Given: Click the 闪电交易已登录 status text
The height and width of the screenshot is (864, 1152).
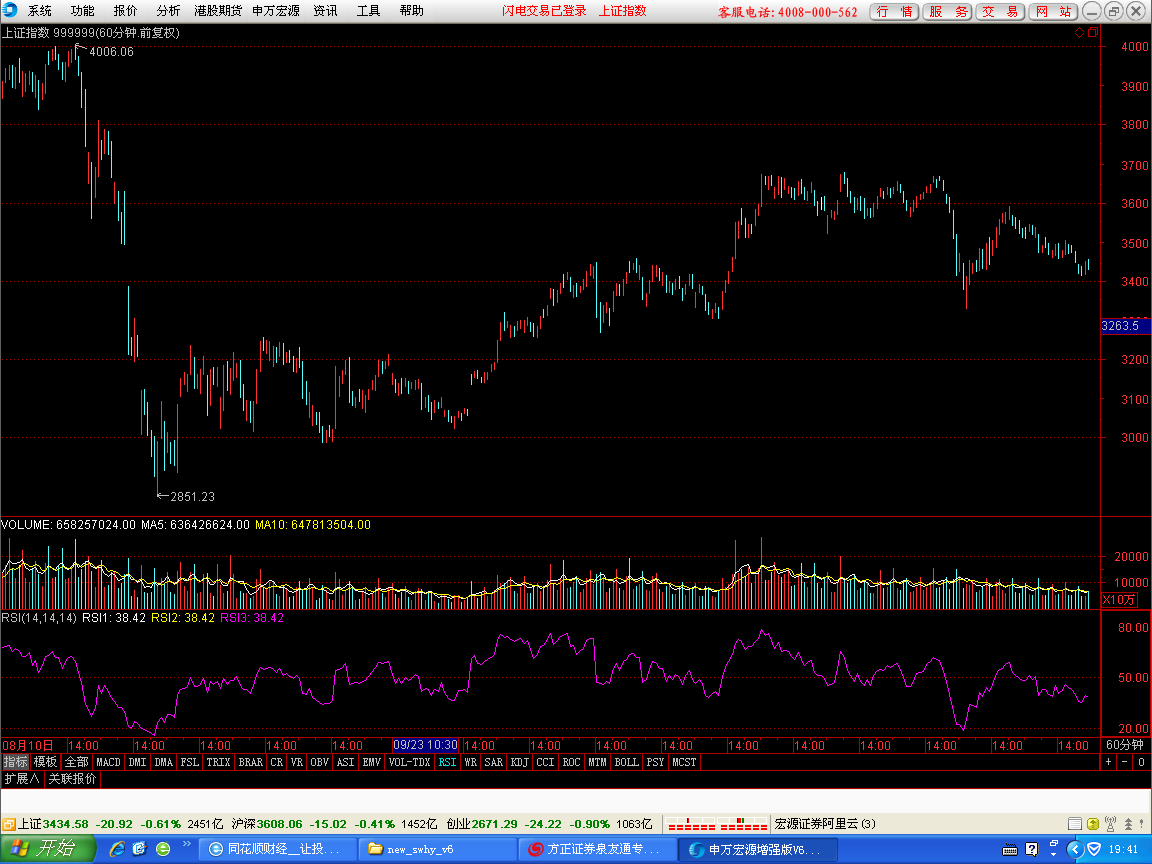Looking at the screenshot, I should point(544,11).
